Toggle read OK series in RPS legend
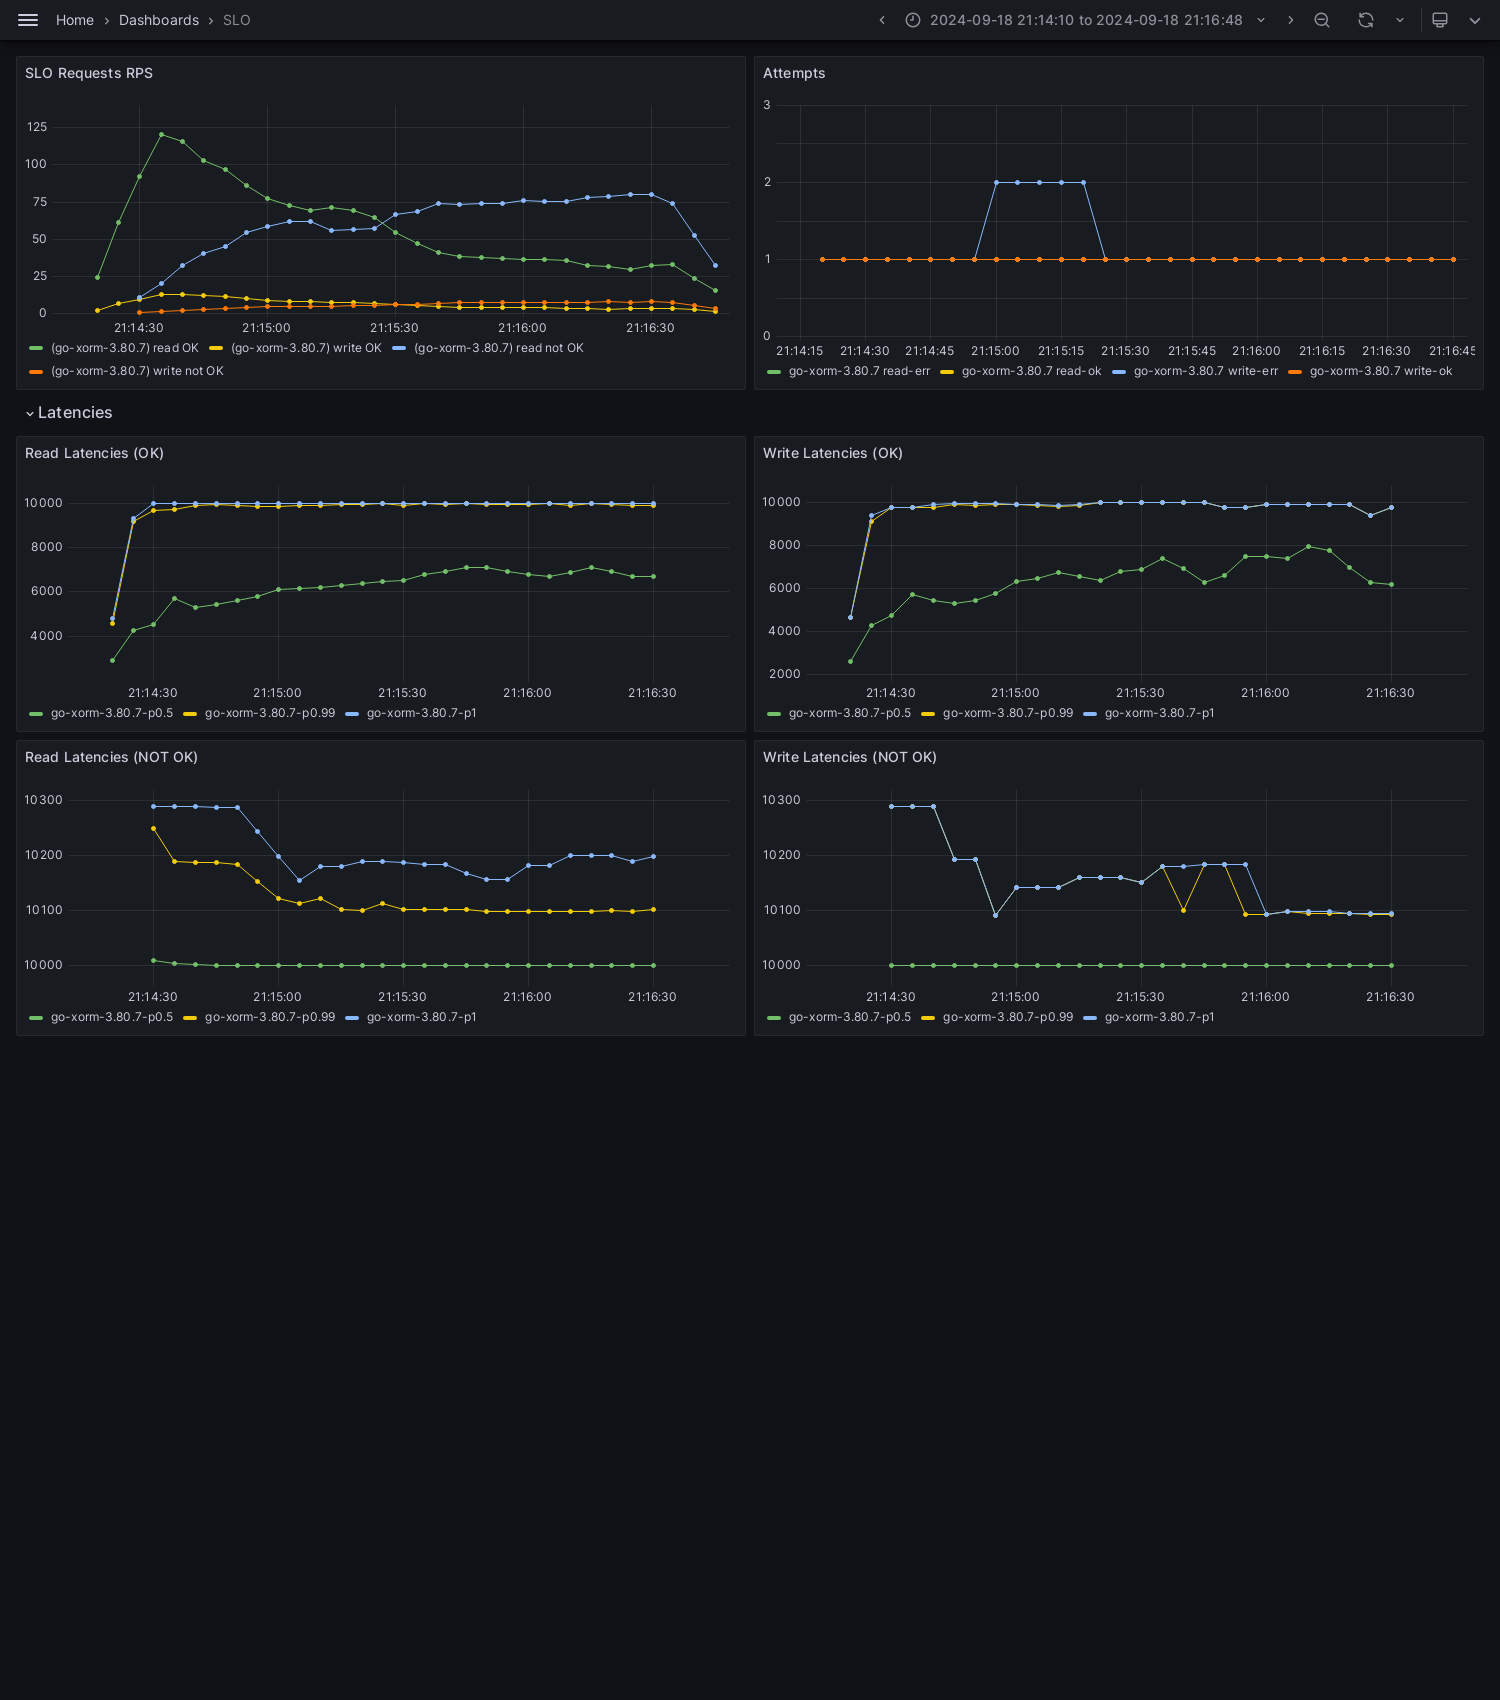The image size is (1500, 1700). click(125, 348)
